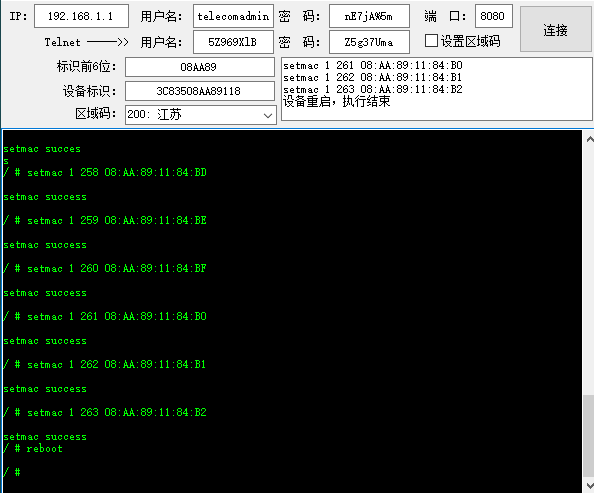The width and height of the screenshot is (594, 493).
Task: Click the reboot command line in terminal
Action: [x=33, y=449]
